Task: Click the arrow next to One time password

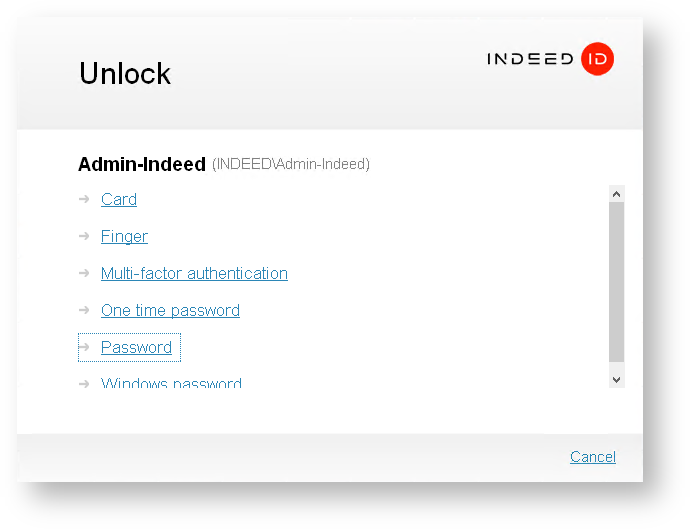Action: tap(84, 310)
